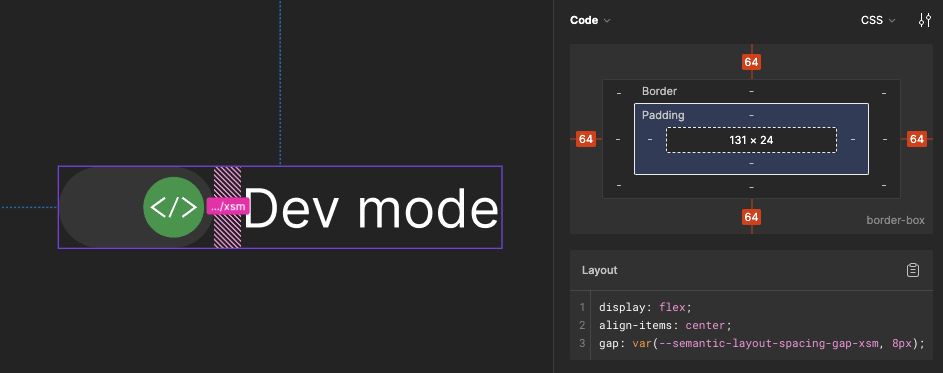Click the Padding label in box model
Image resolution: width=943 pixels, height=373 pixels.
pyautogui.click(x=663, y=115)
